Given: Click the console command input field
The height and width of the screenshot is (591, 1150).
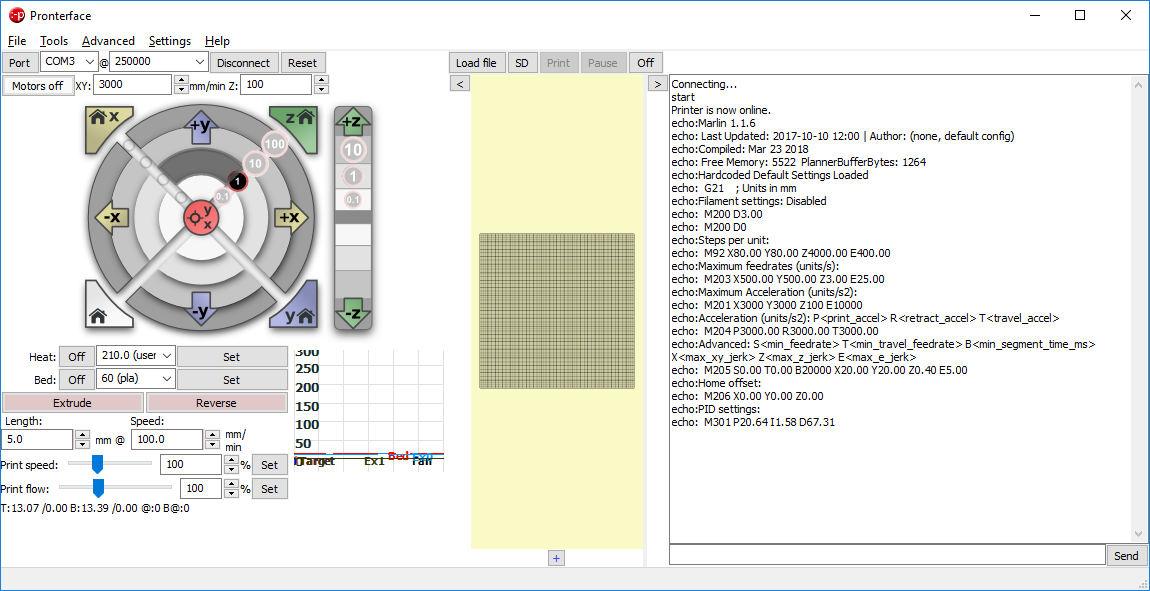Looking at the screenshot, I should point(887,555).
